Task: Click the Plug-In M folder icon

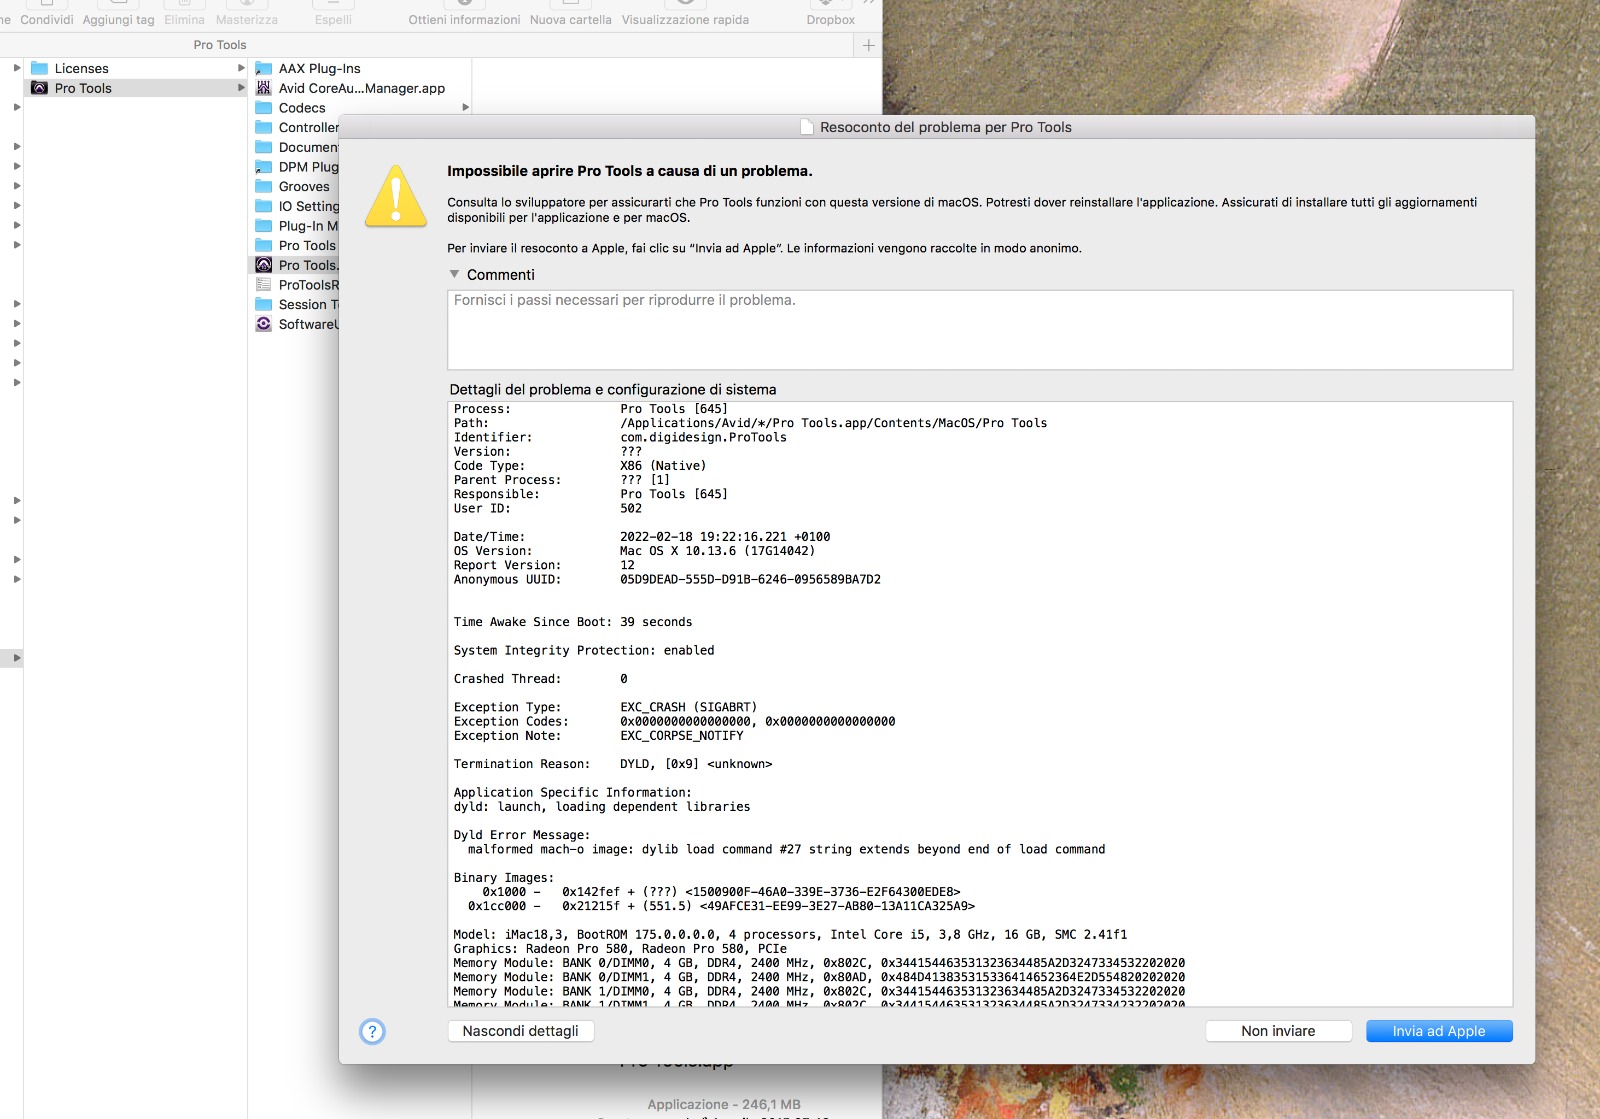Action: click(264, 226)
